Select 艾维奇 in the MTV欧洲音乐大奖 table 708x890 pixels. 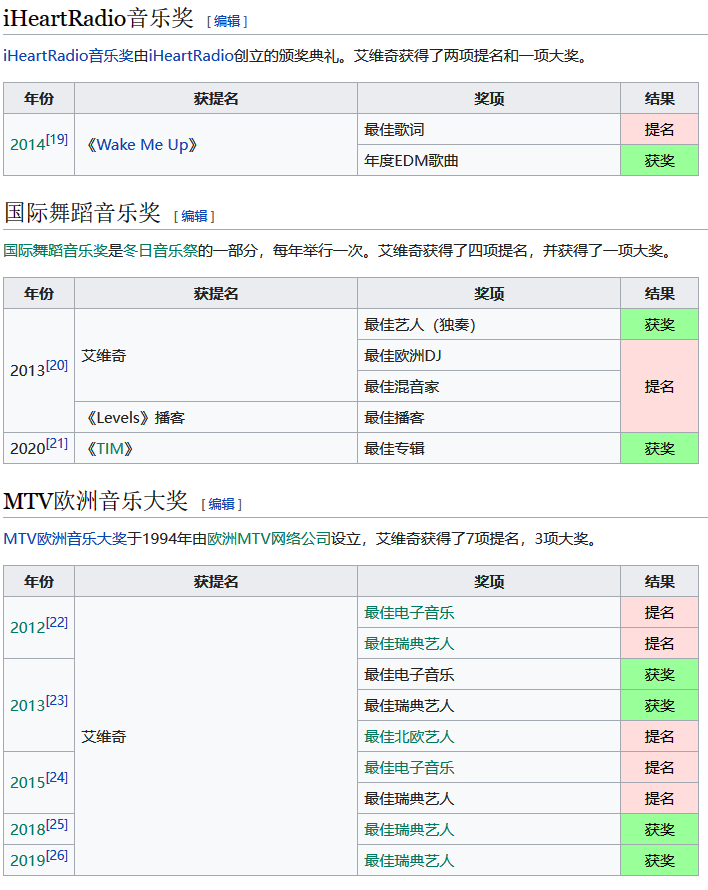point(216,736)
